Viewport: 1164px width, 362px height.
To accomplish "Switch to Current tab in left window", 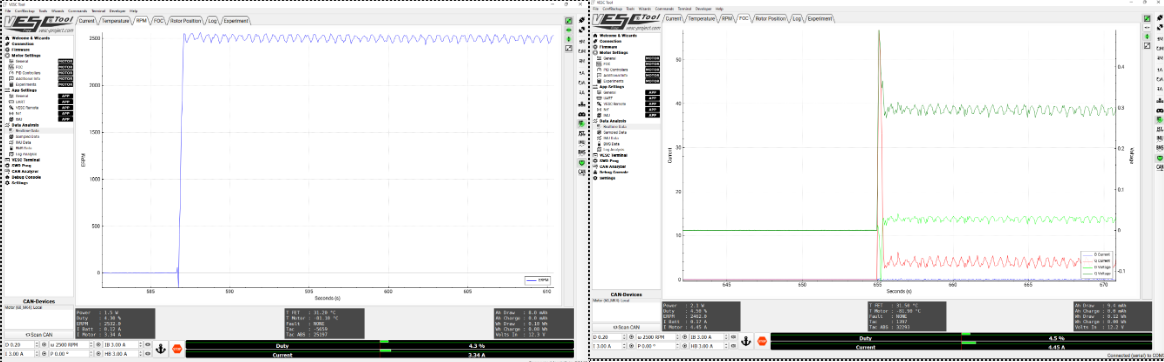I will (x=87, y=21).
